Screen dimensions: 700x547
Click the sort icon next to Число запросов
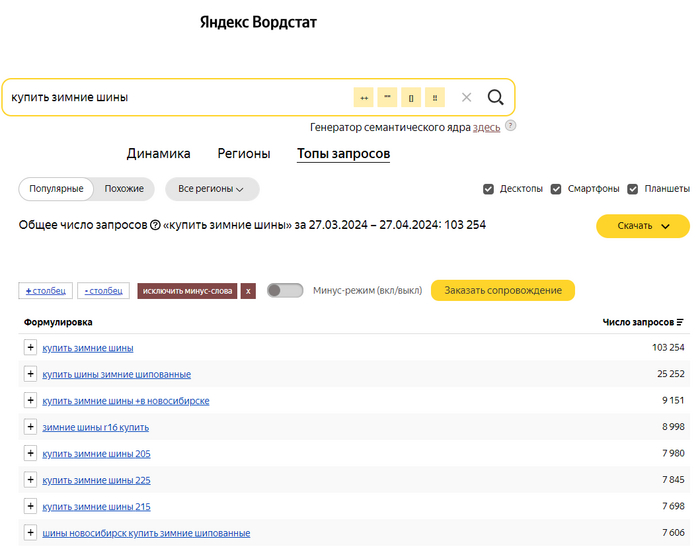point(680,323)
